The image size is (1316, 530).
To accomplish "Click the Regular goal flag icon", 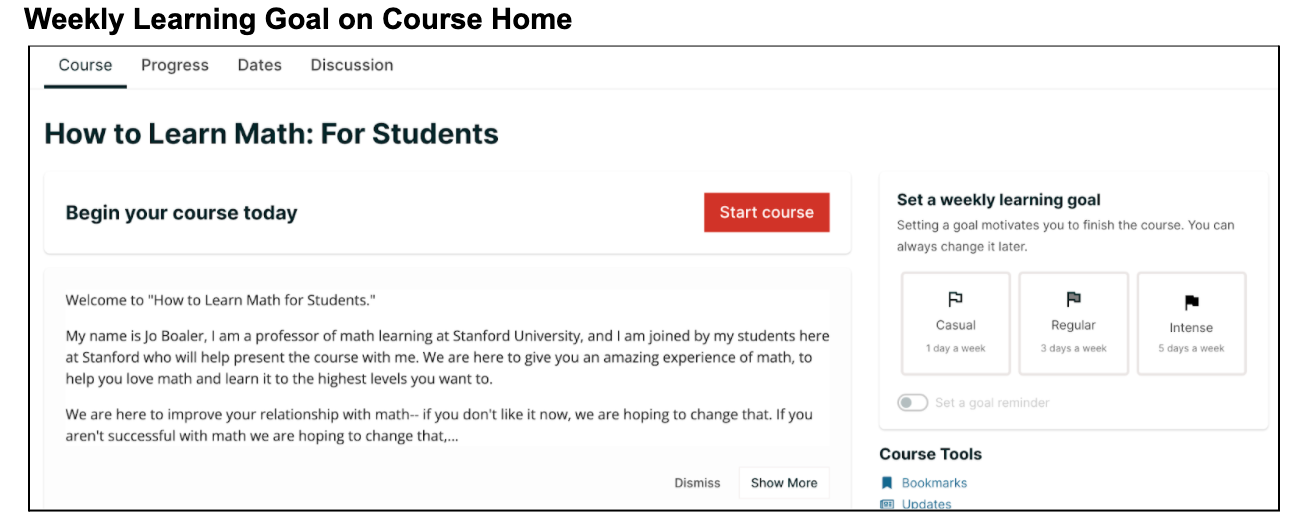I will click(x=1073, y=299).
